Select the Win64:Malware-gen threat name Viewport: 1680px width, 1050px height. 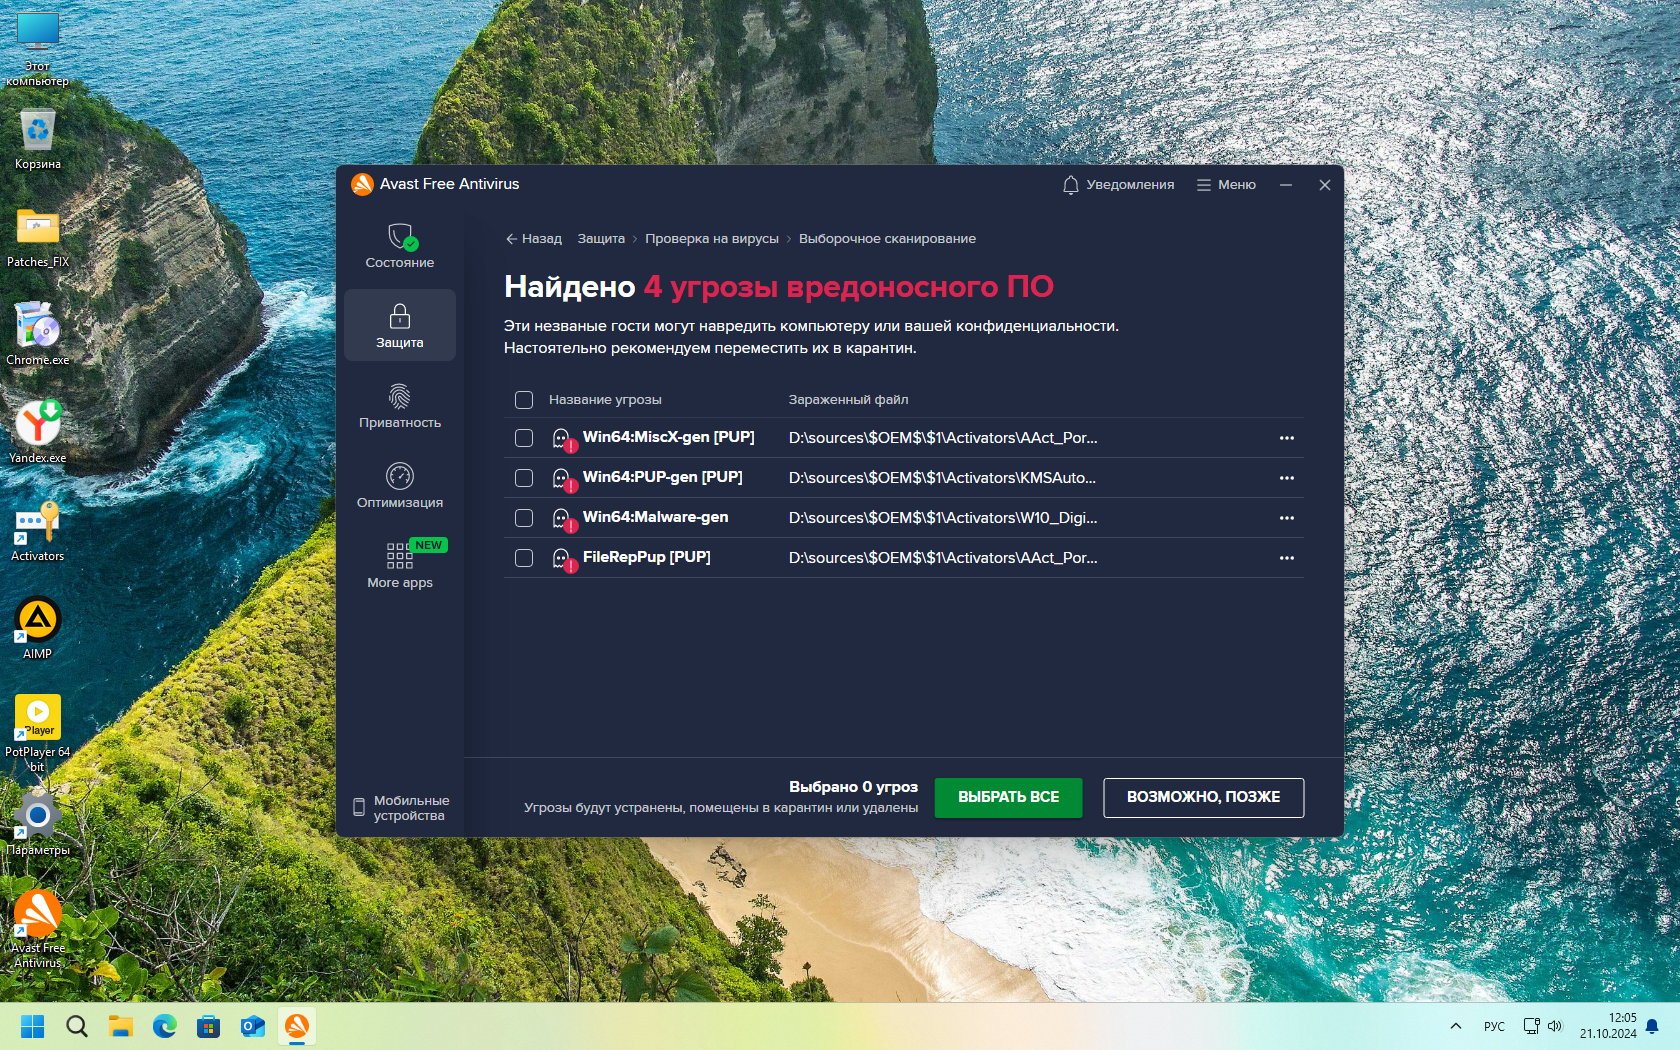pyautogui.click(x=656, y=518)
